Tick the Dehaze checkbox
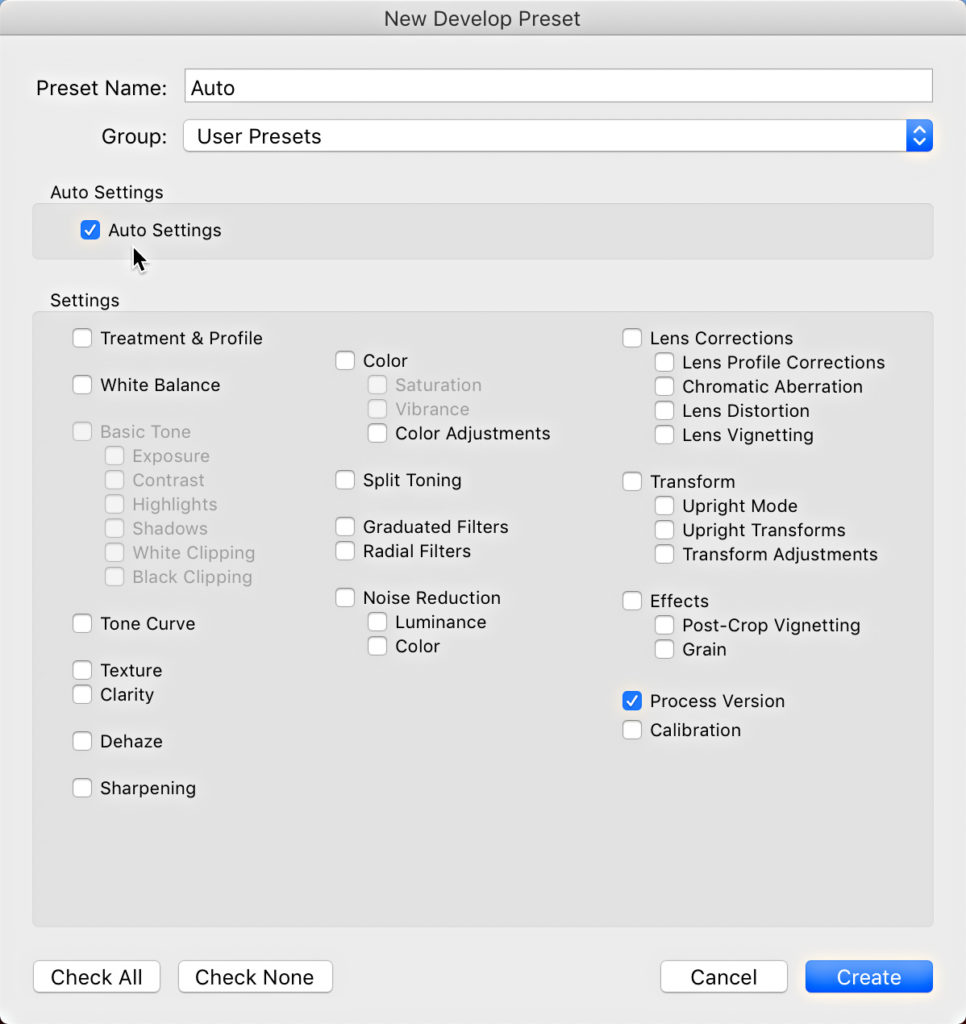This screenshot has width=966, height=1024. point(82,741)
